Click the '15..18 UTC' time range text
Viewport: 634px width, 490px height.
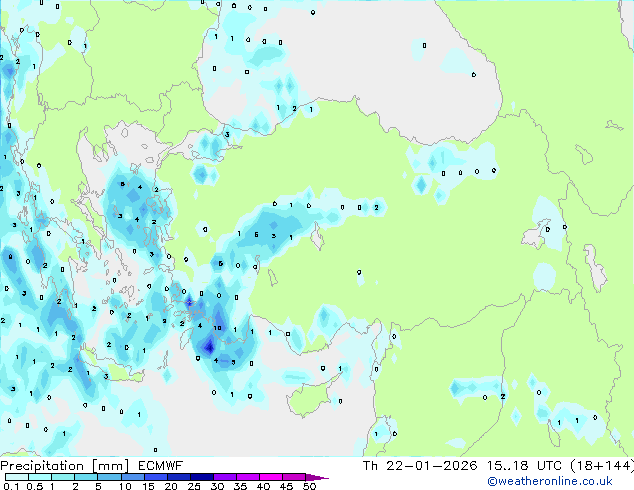(x=524, y=466)
